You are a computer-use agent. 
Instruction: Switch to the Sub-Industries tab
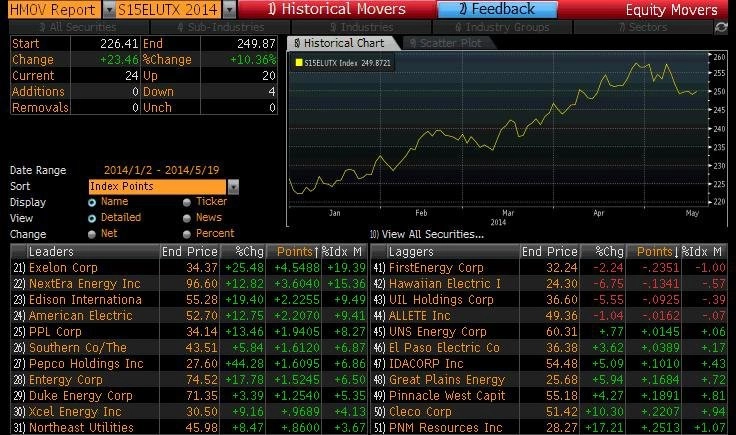coord(221,27)
